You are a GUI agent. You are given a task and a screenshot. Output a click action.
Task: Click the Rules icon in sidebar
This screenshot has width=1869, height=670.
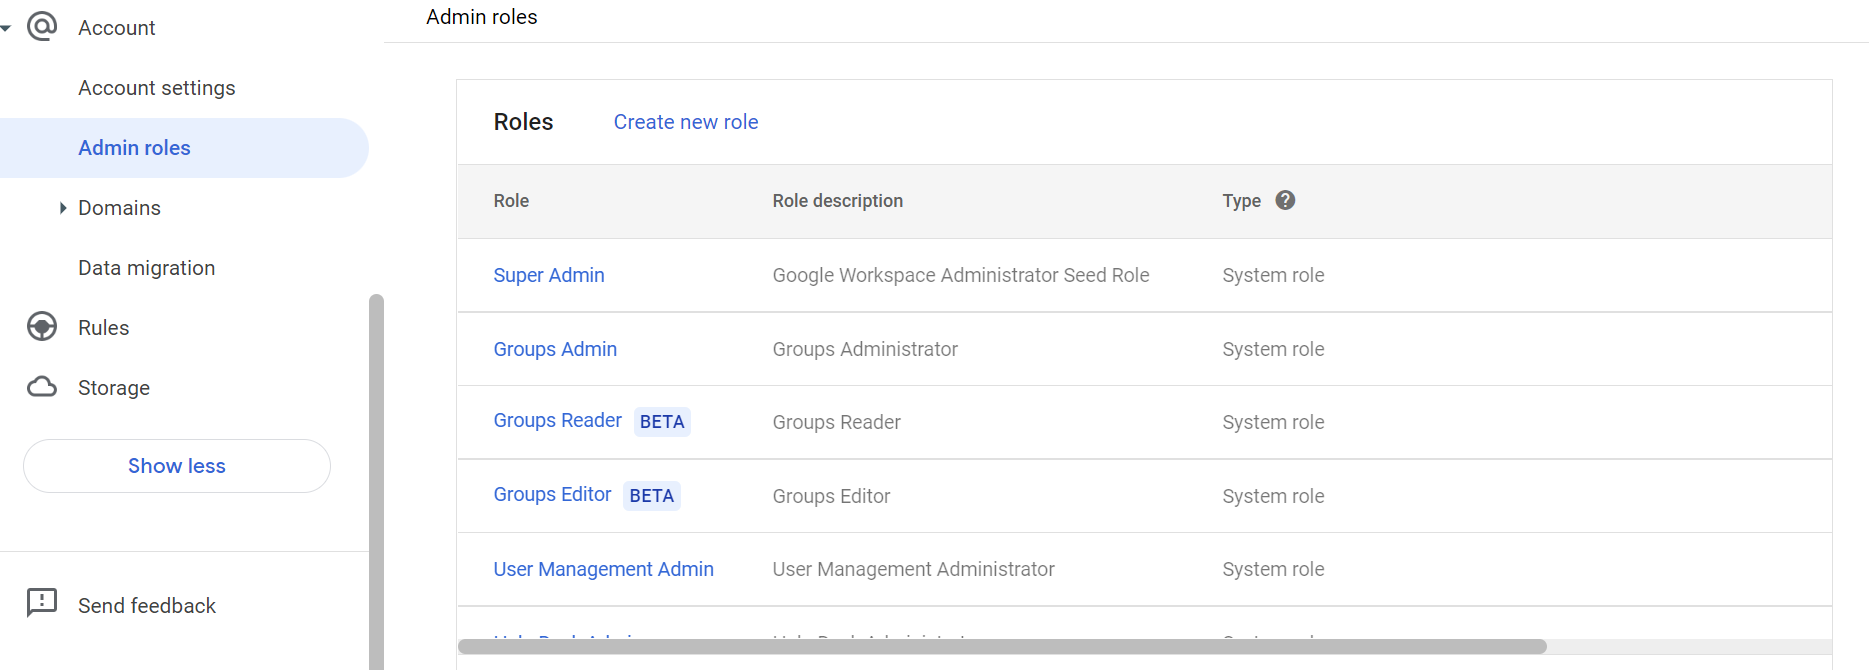42,327
